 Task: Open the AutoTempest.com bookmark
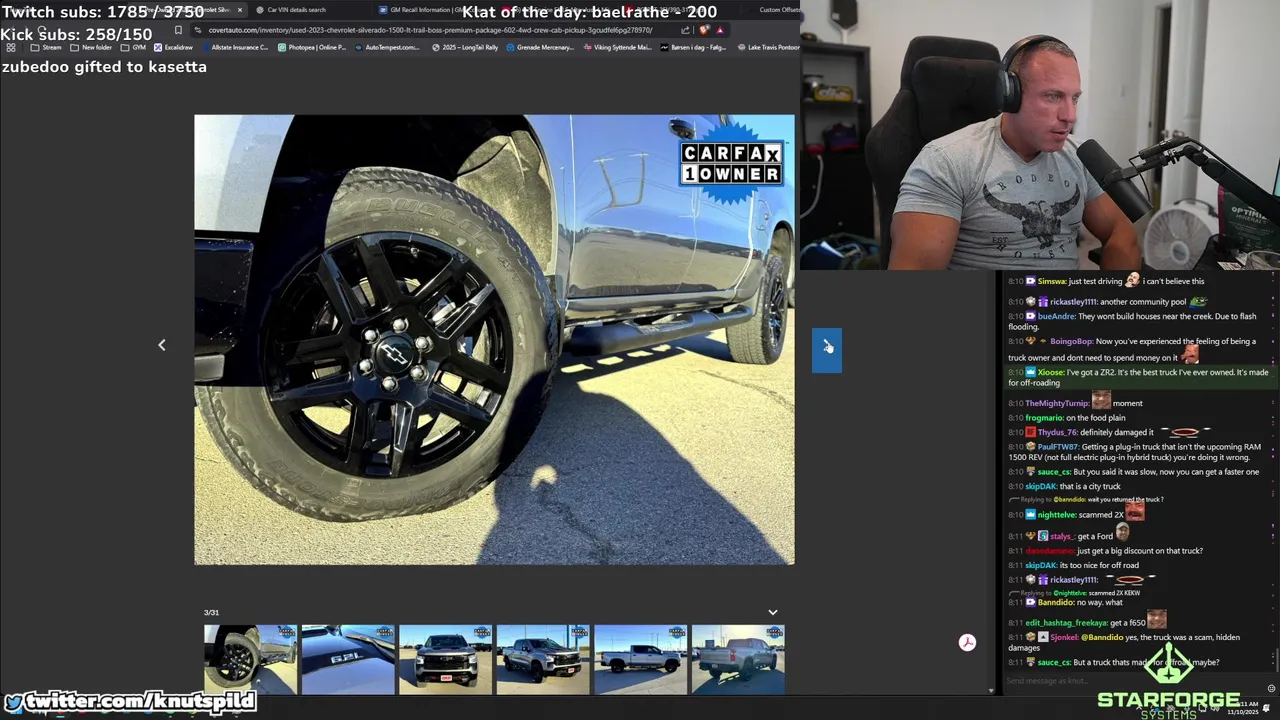(x=388, y=47)
